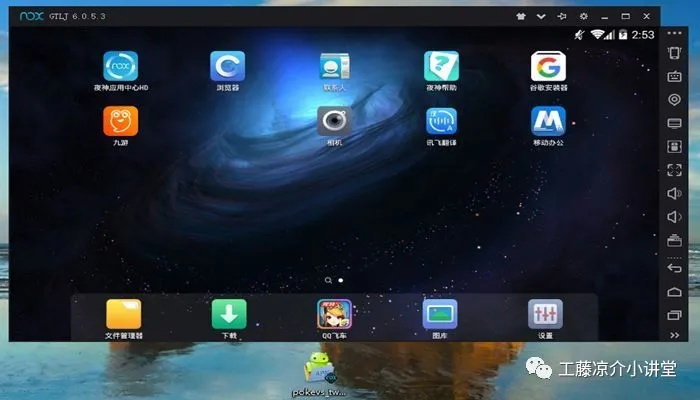Open the 图库 gallery app in dock

(440, 314)
